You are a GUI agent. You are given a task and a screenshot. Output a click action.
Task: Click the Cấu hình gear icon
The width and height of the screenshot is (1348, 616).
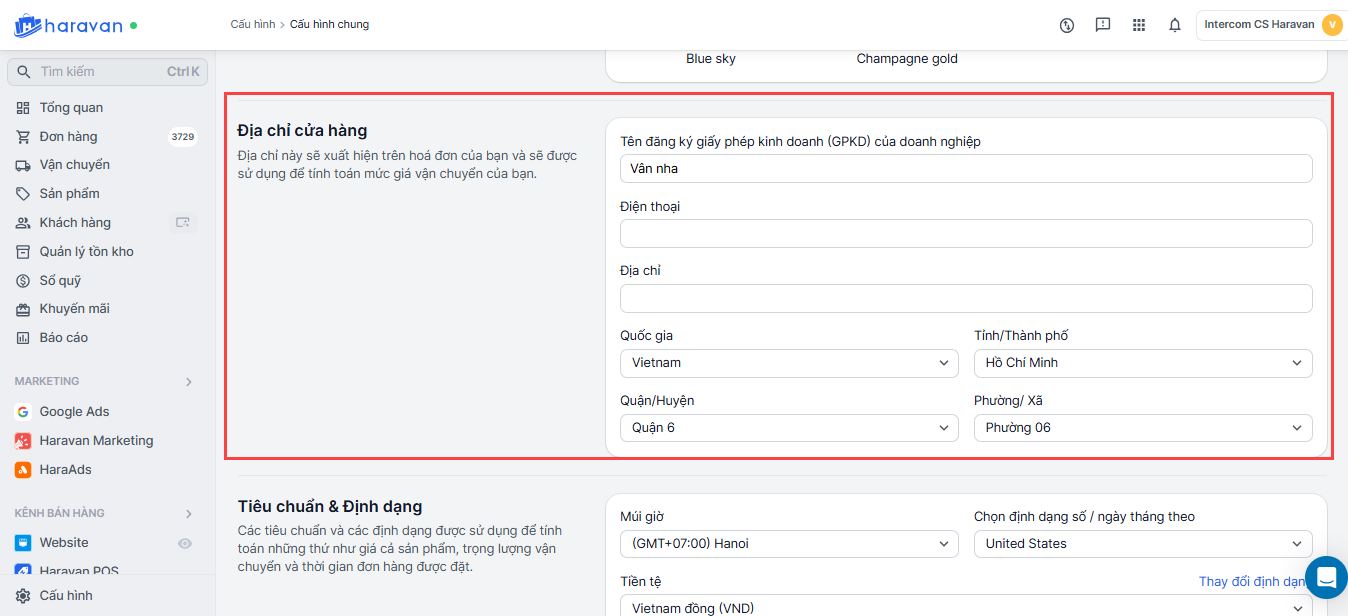[x=23, y=596]
